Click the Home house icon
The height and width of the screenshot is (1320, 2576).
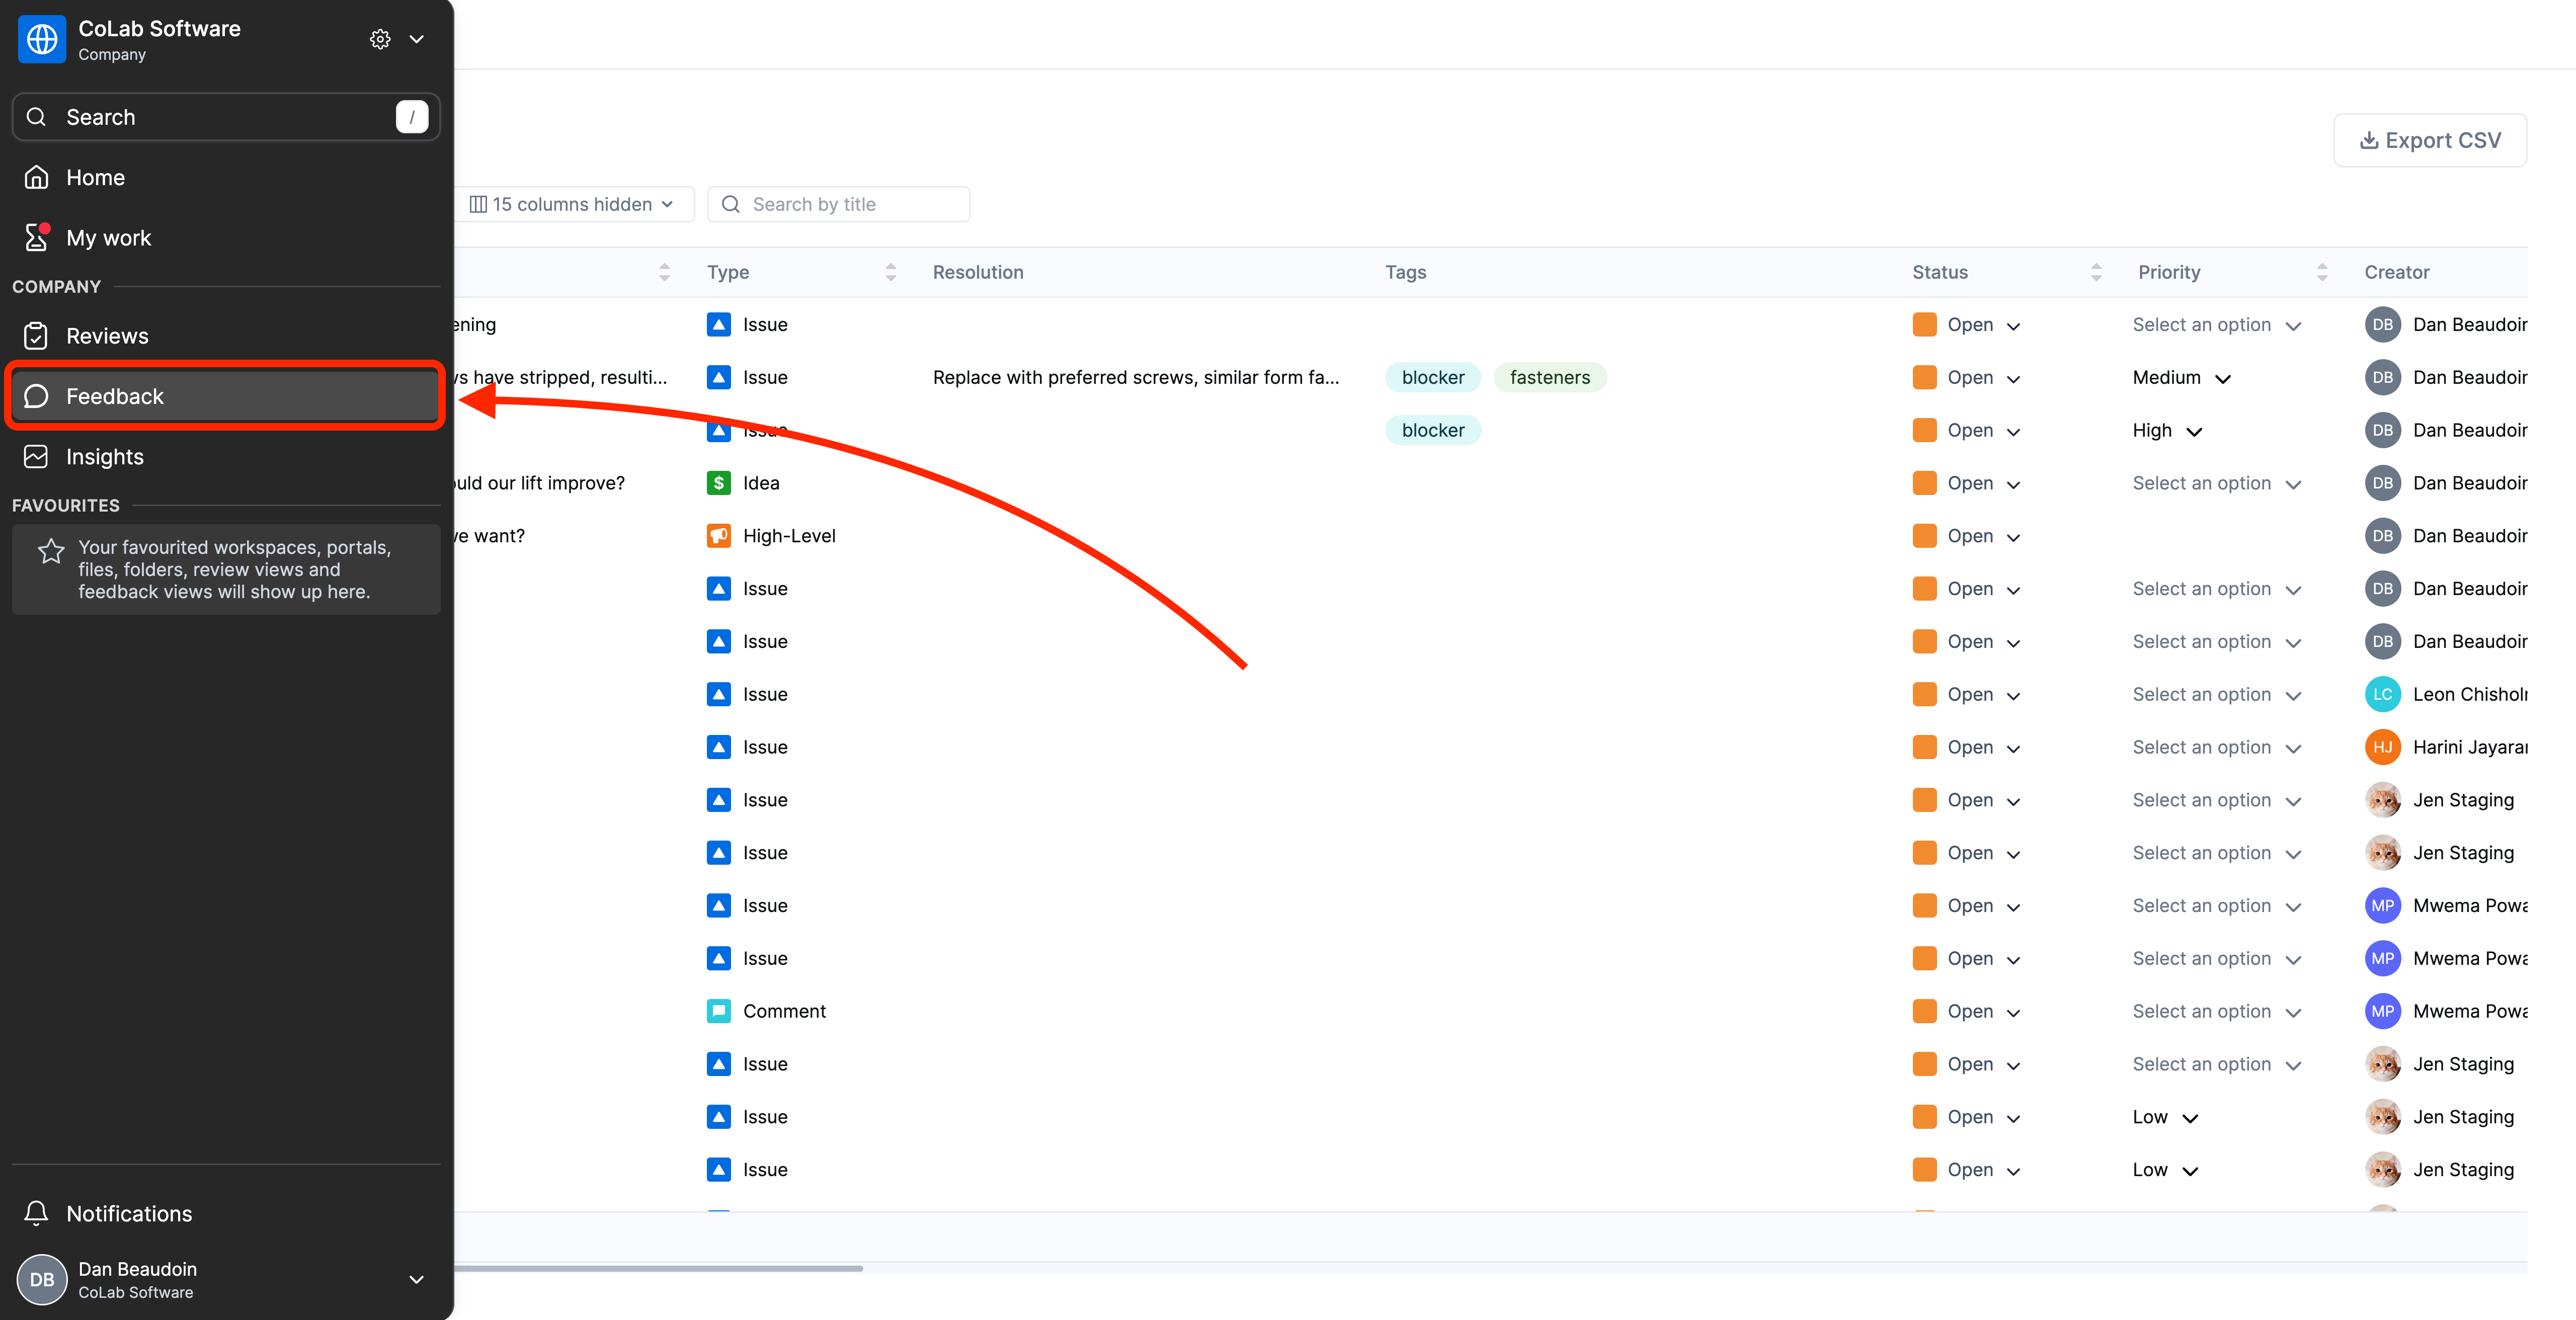[36, 177]
